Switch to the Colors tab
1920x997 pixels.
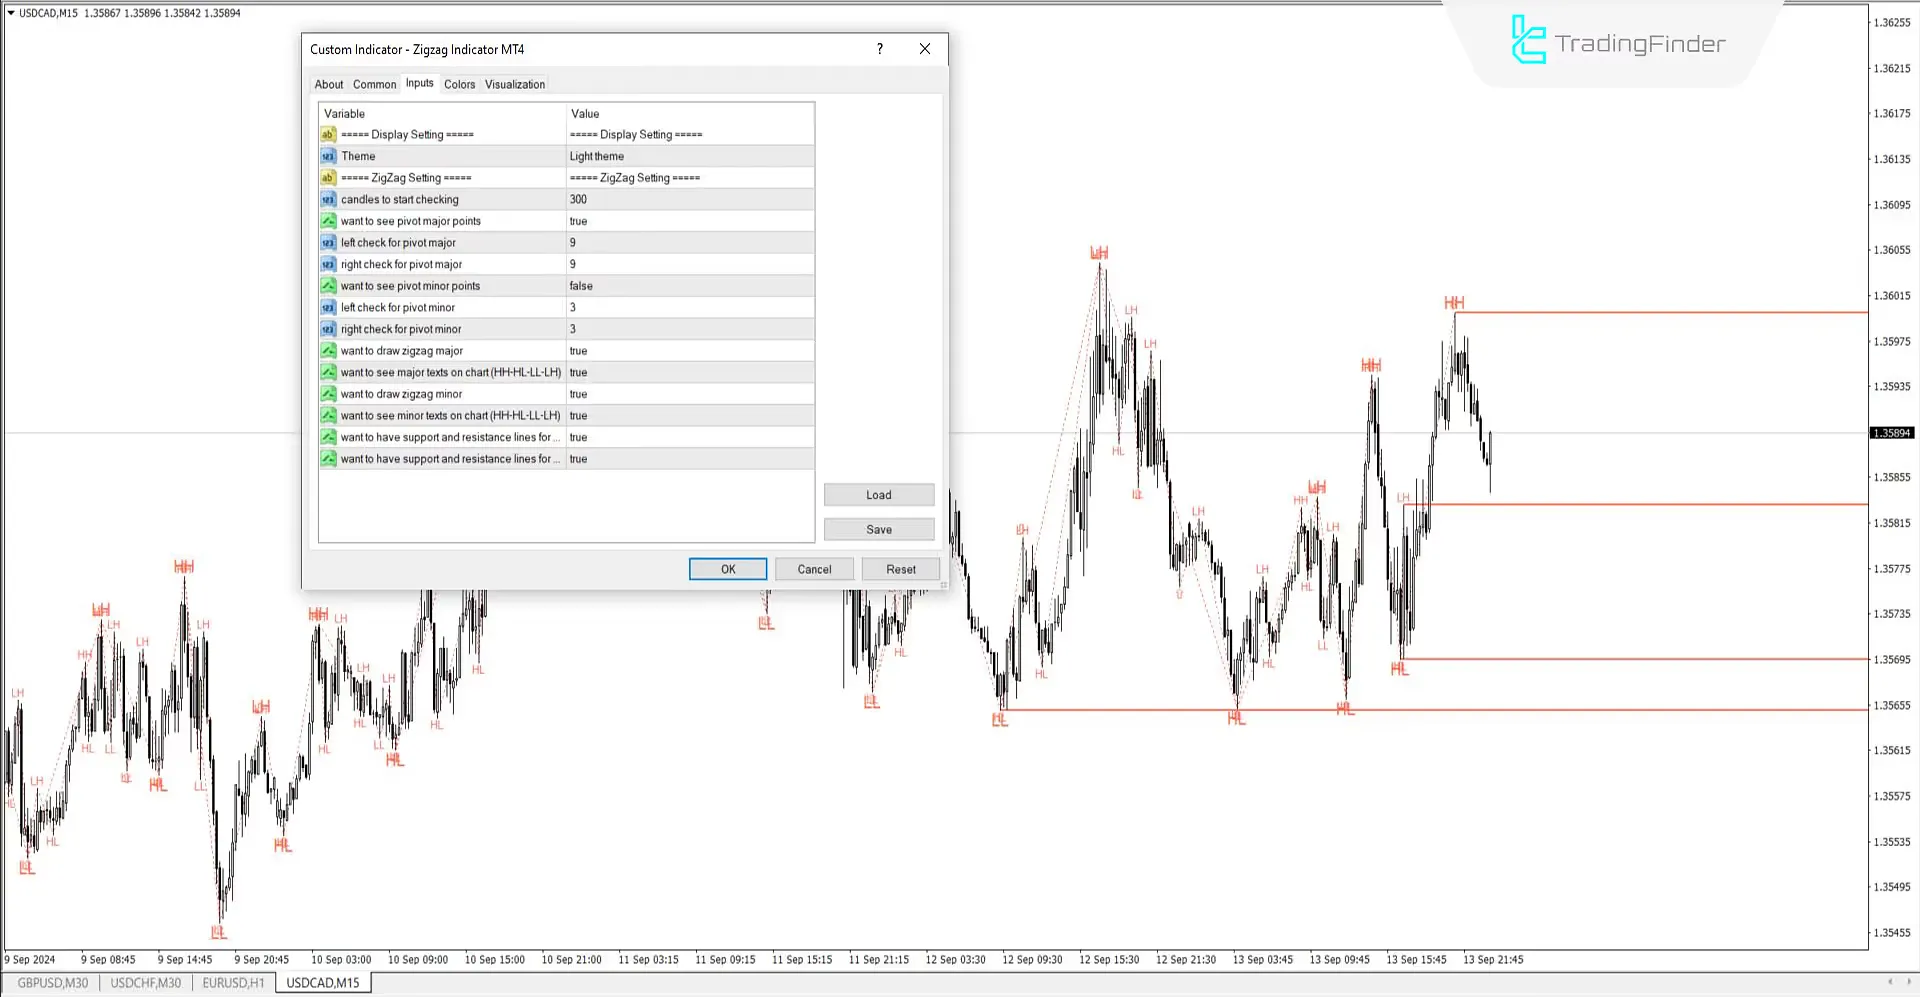pos(459,84)
